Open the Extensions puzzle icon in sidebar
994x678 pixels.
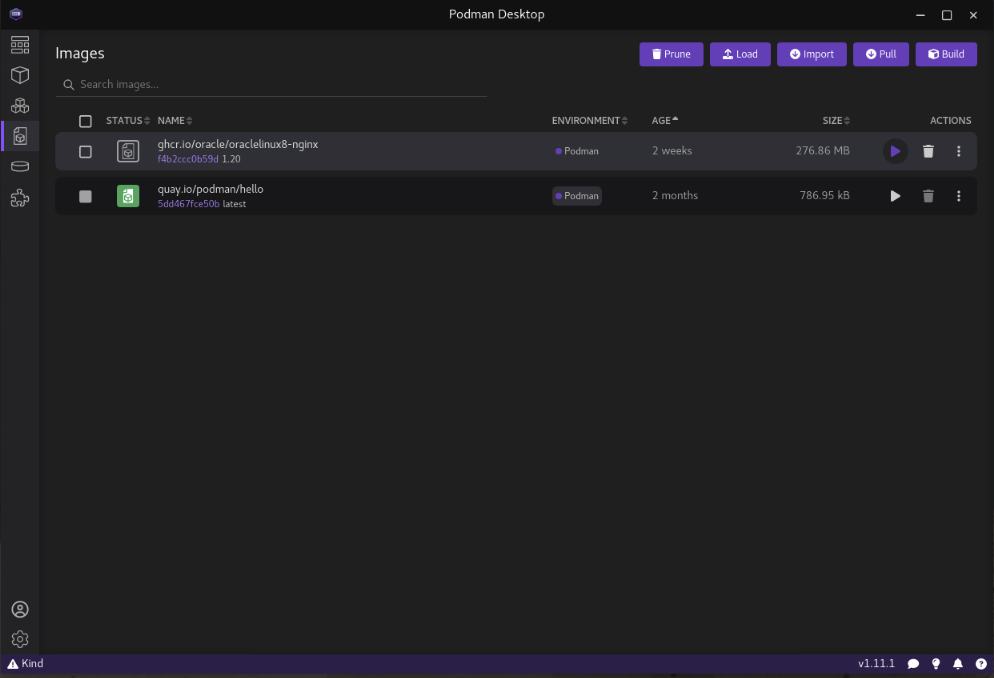[x=20, y=198]
